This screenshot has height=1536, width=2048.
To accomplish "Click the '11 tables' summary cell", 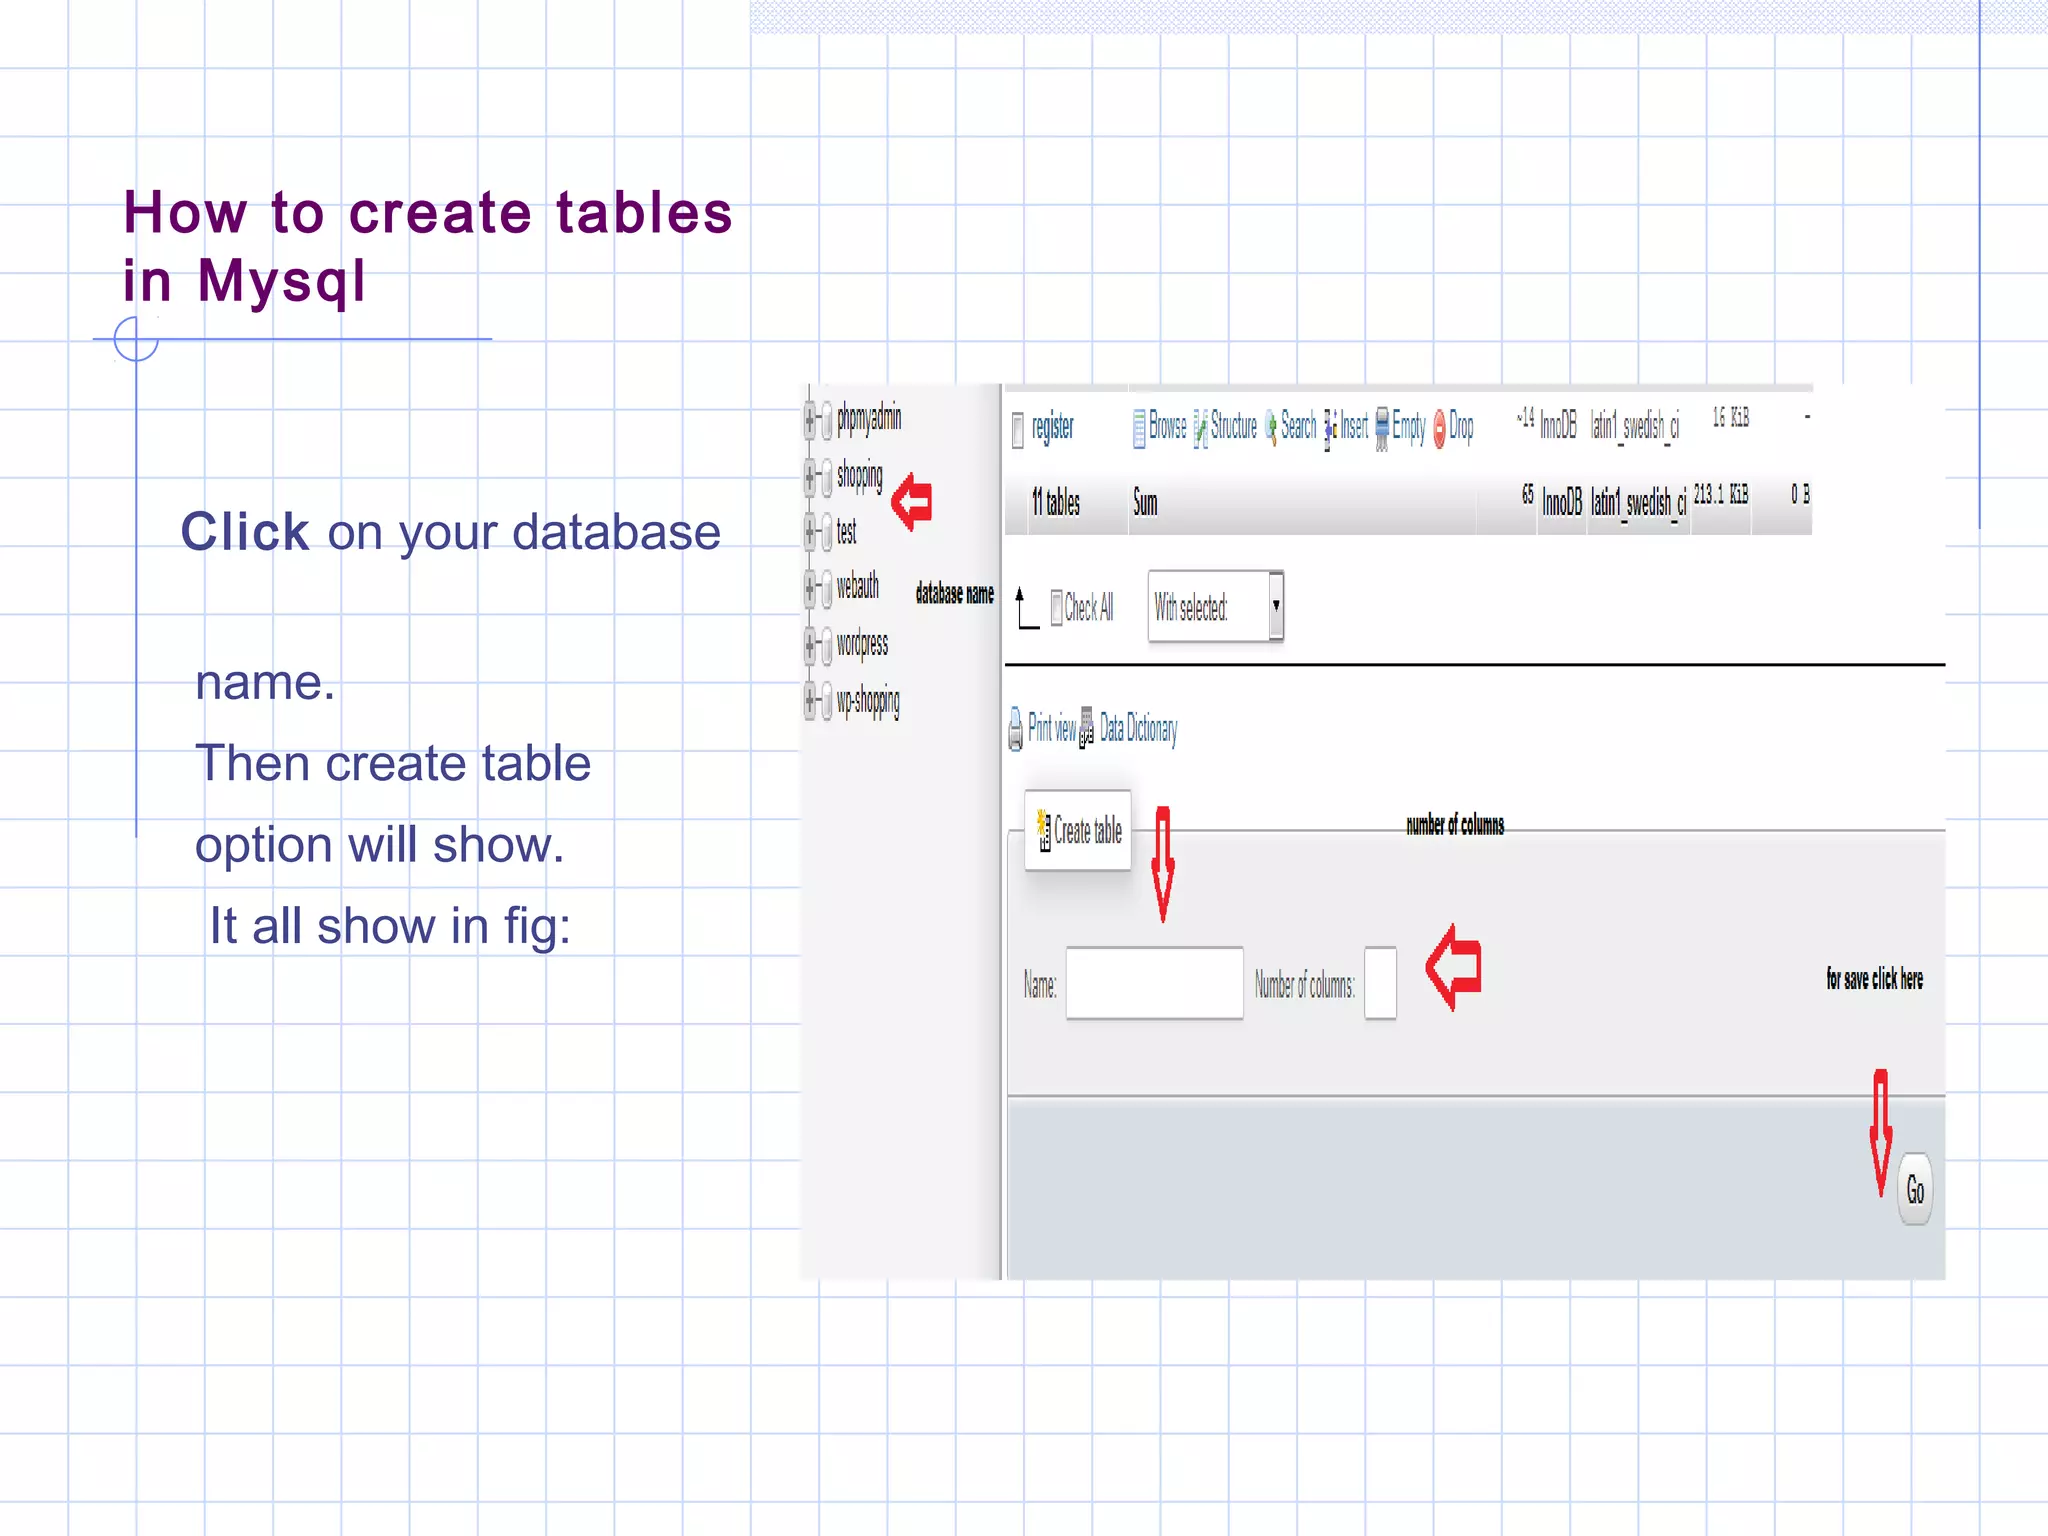I will click(x=1056, y=502).
